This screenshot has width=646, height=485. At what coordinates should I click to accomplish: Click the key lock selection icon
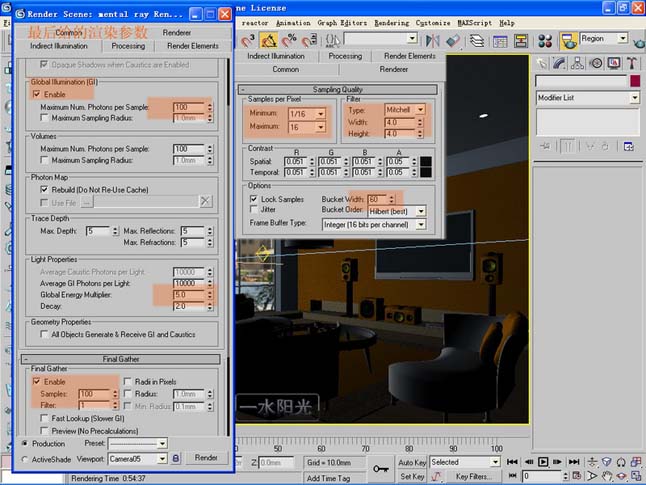coord(381,469)
